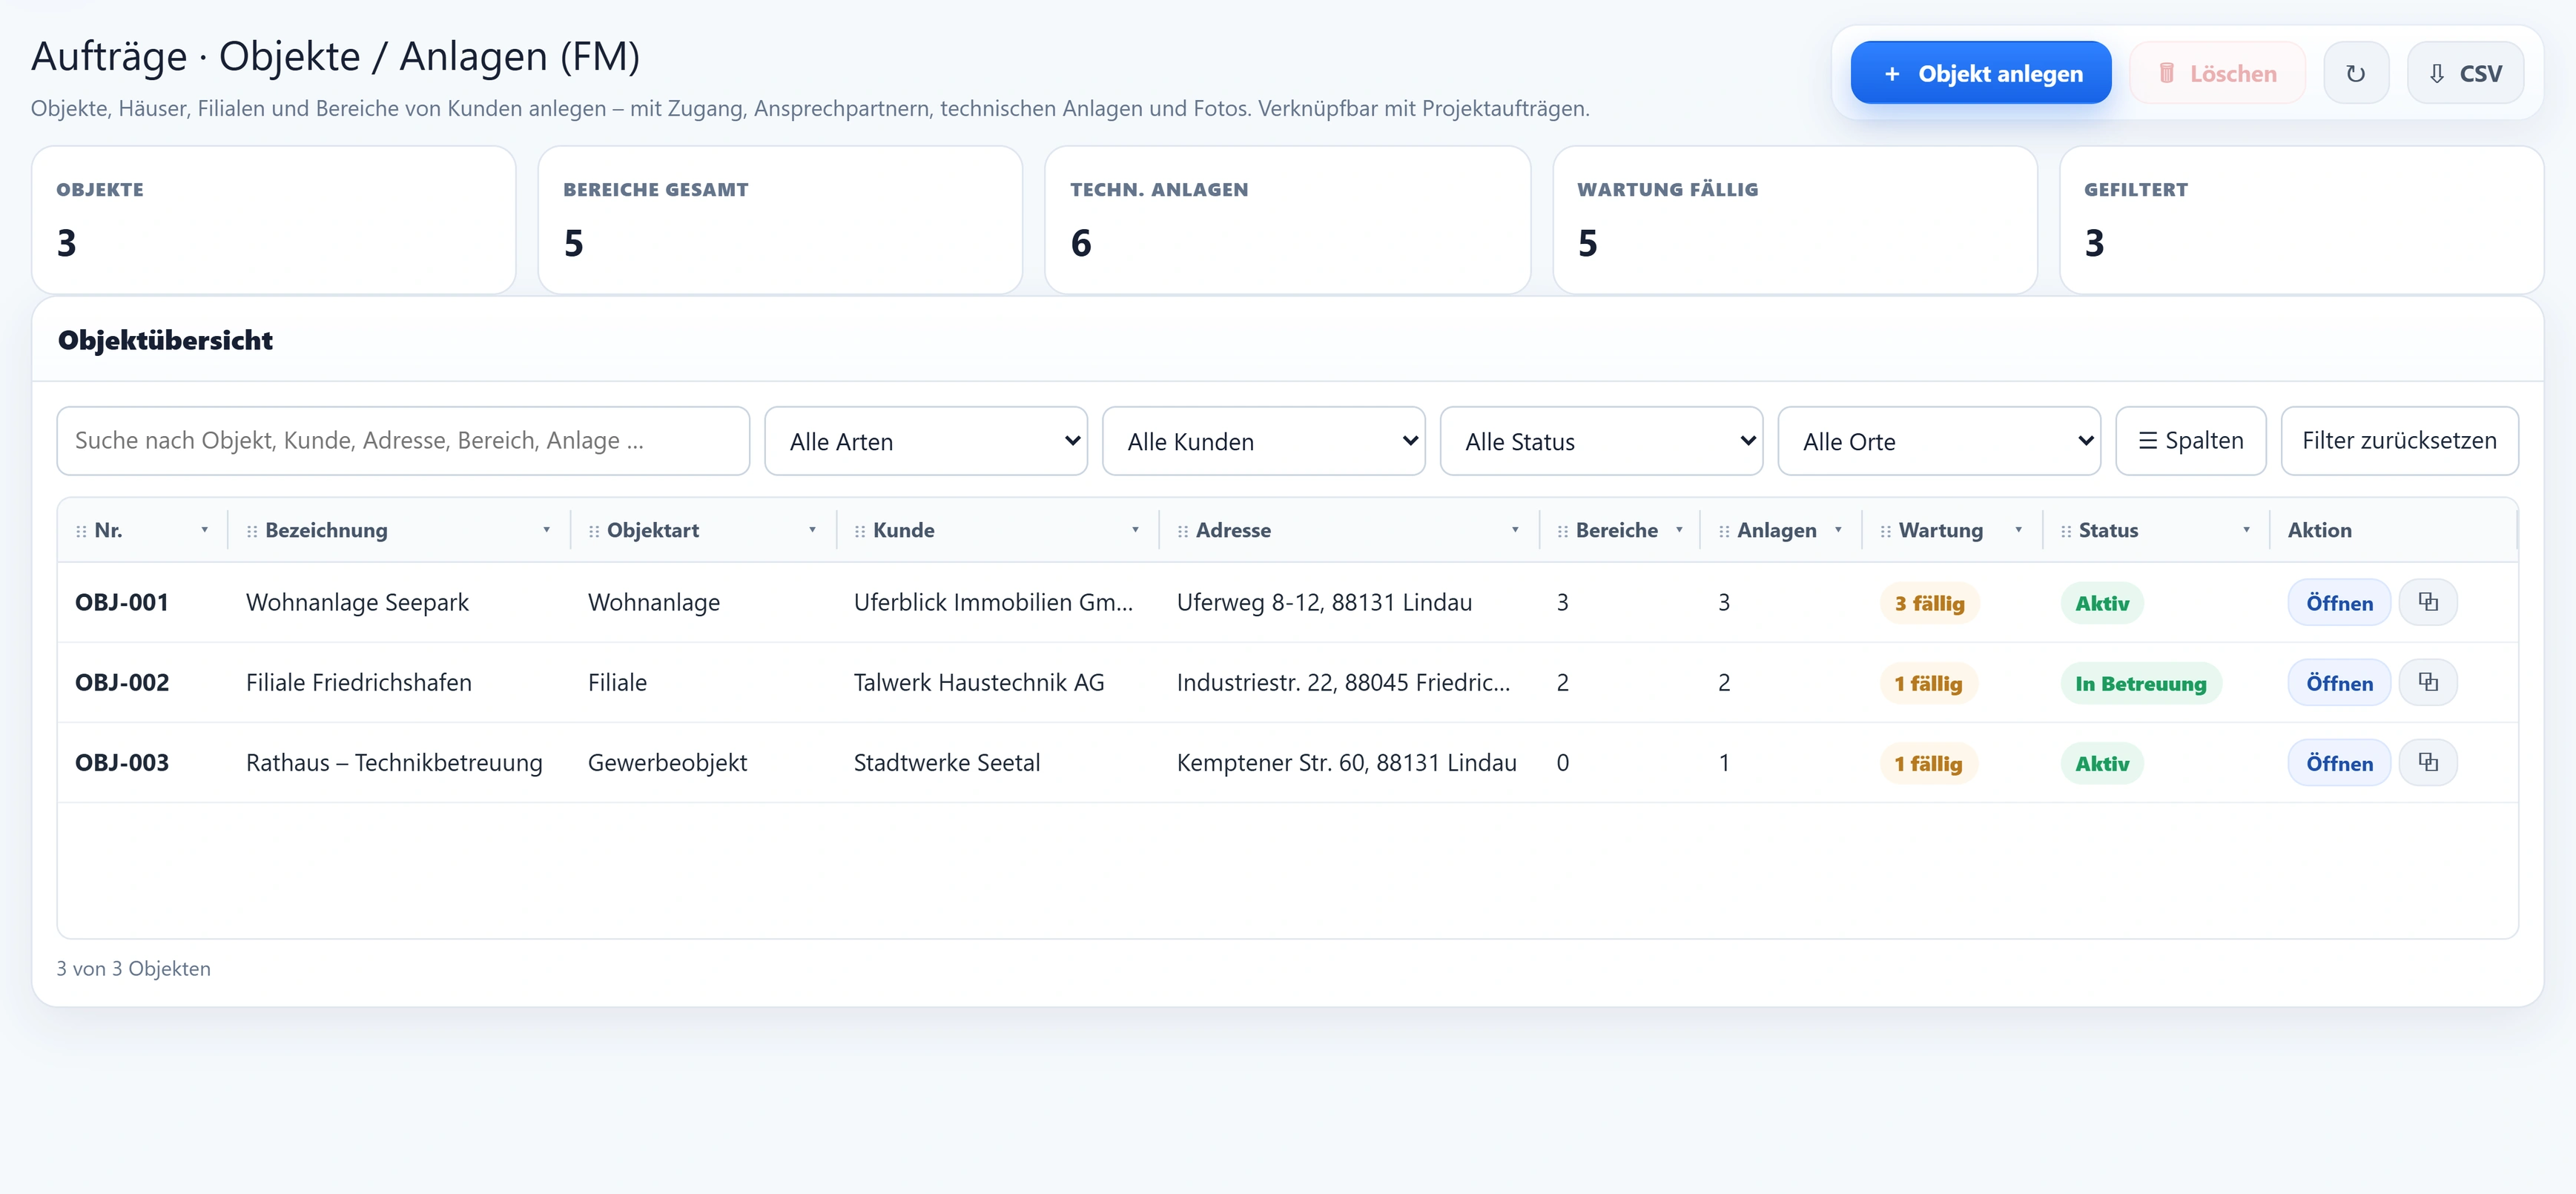2576x1194 pixels.
Task: Grab the Nr. column drag handle
Action: [81, 531]
